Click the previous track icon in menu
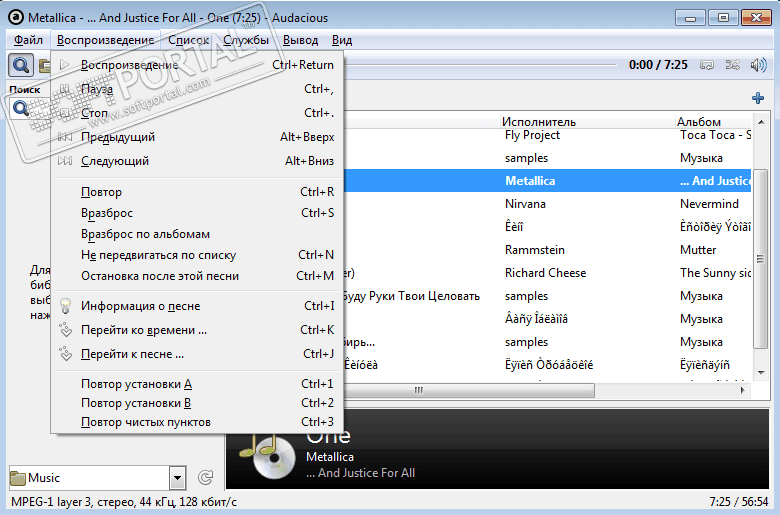The height and width of the screenshot is (515, 780). click(x=65, y=137)
